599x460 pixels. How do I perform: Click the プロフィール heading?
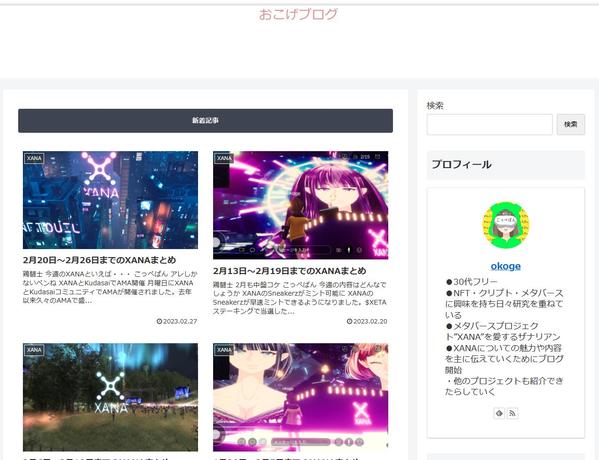click(505, 165)
